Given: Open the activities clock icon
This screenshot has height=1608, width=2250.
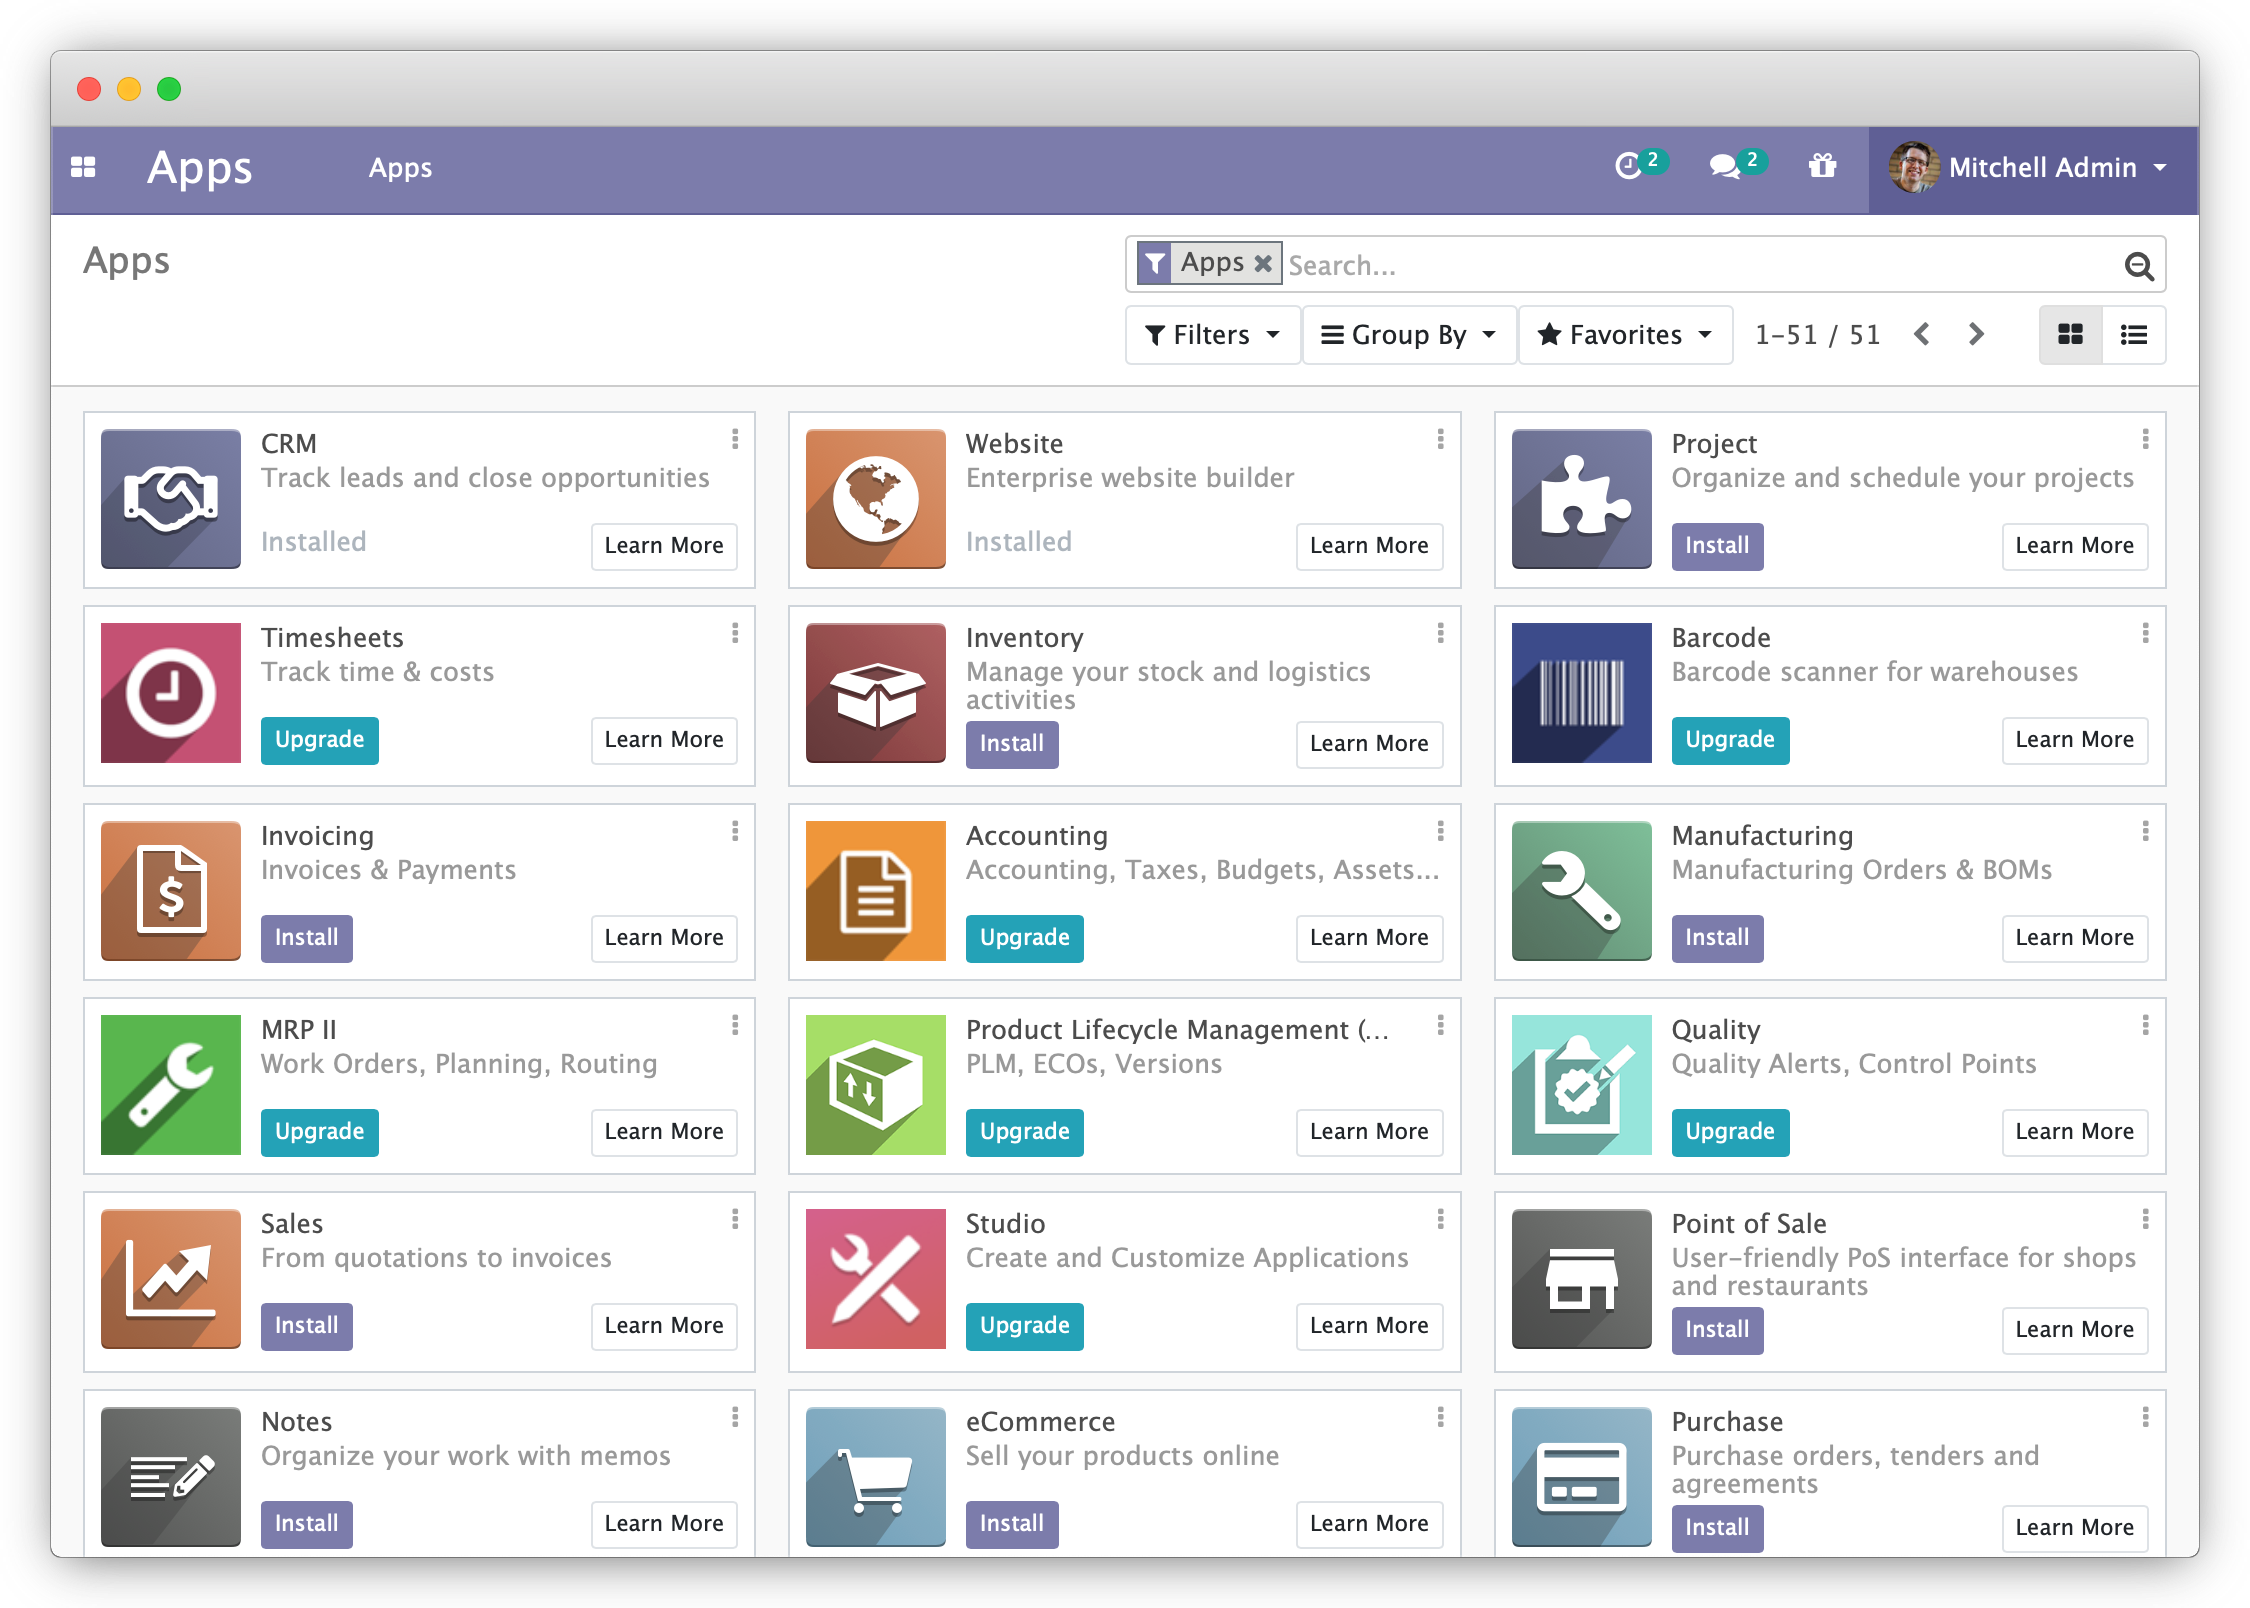Looking at the screenshot, I should click(x=1629, y=166).
